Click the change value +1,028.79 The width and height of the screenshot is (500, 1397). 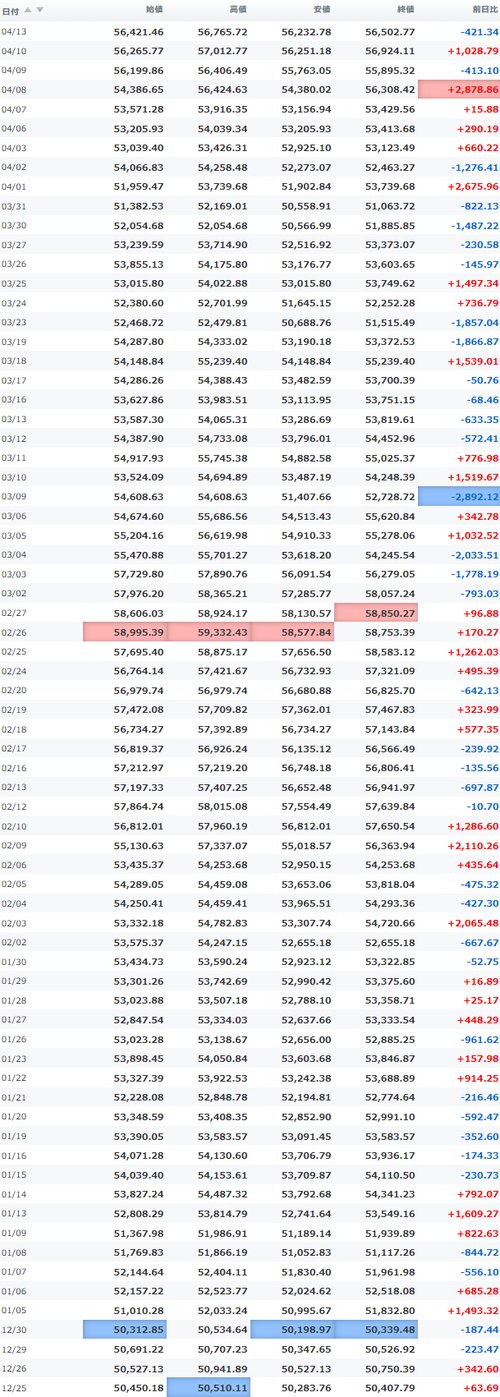(472, 51)
